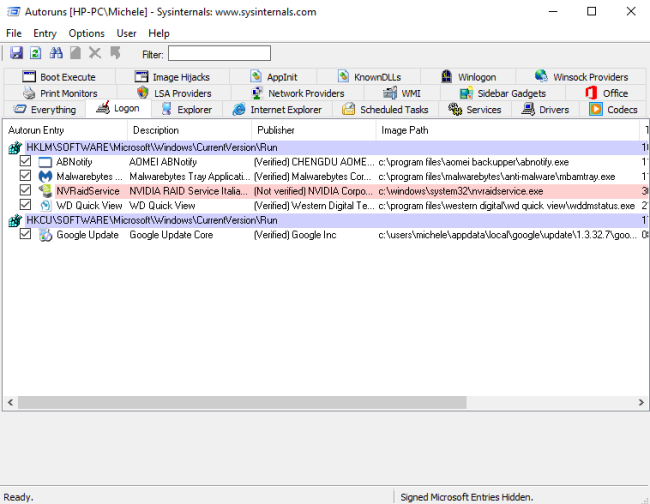Screen dimensions: 650x504
Task: Click the HKCU Run registry key icon
Action: pyautogui.click(x=15, y=220)
